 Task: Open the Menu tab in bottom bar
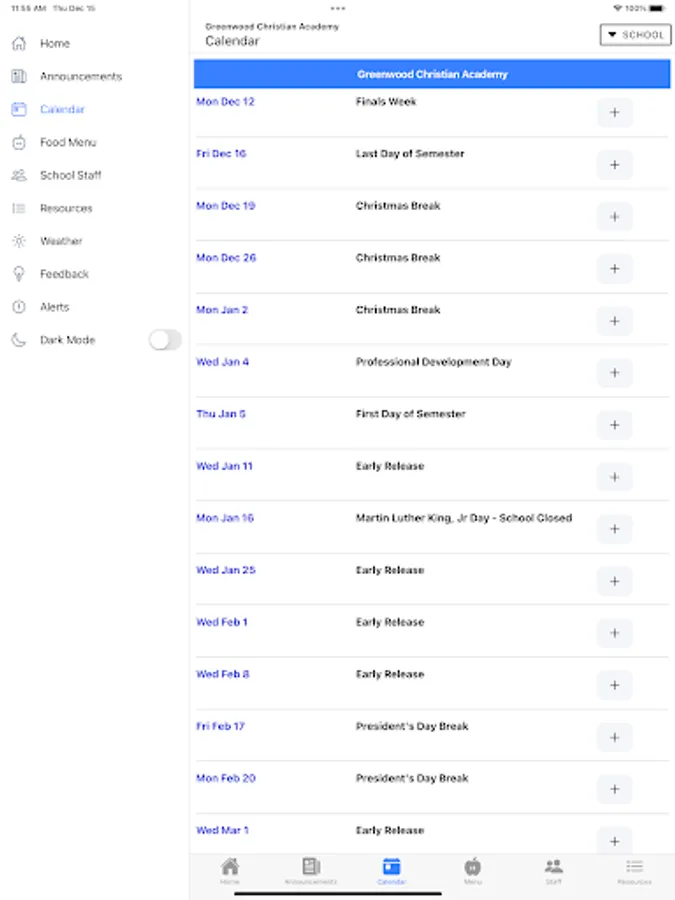pos(472,871)
